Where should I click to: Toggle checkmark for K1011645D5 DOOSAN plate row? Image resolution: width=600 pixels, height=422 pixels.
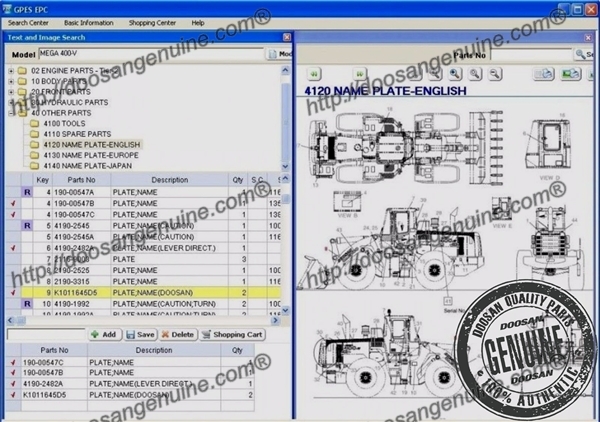12,292
